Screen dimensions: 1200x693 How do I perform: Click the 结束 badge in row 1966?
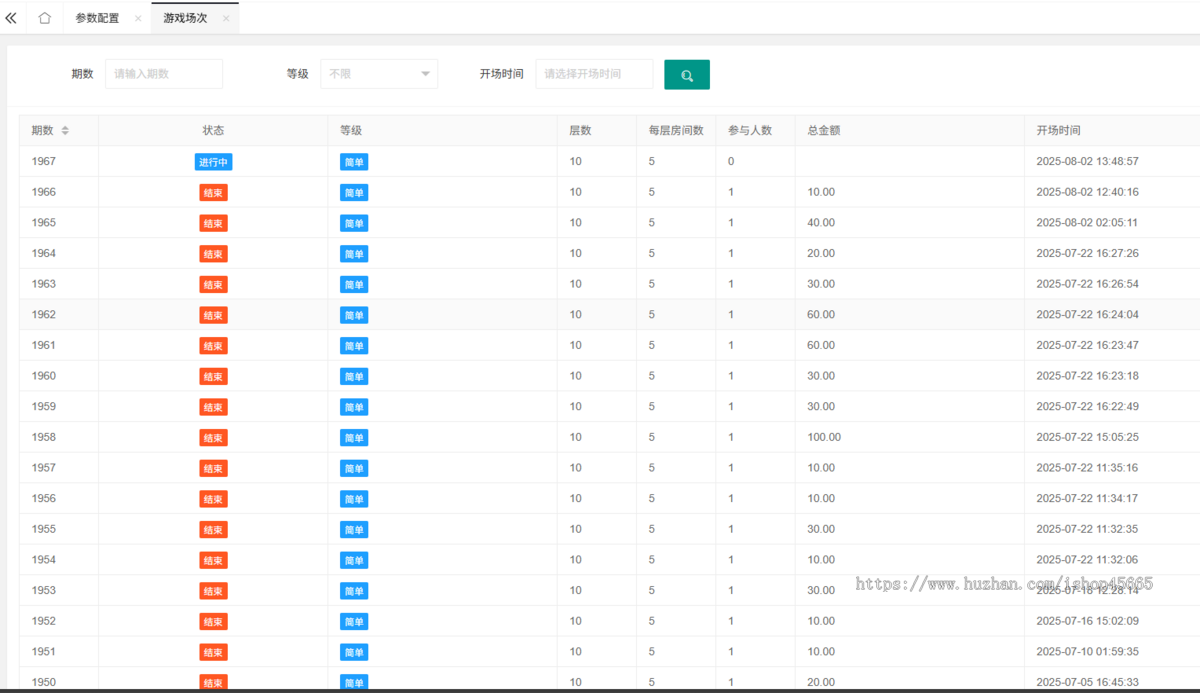click(213, 193)
